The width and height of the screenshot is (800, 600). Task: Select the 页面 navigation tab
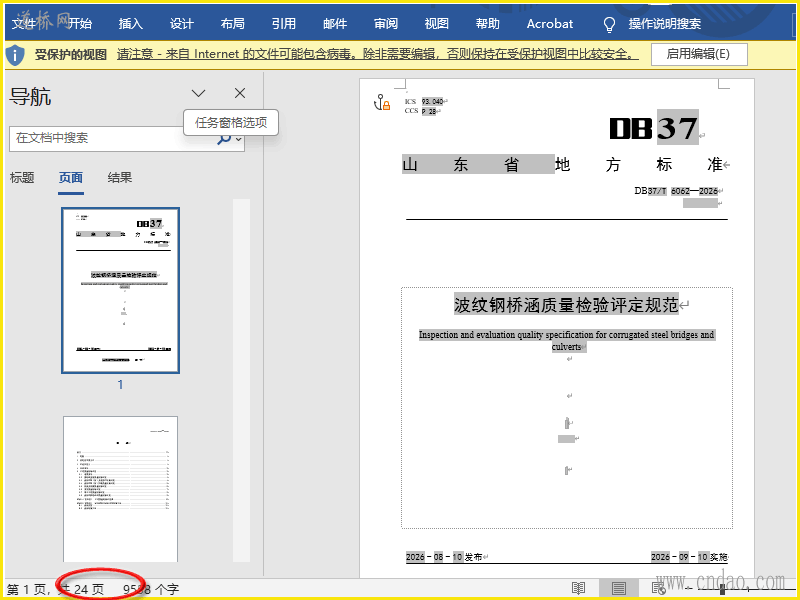coord(71,178)
